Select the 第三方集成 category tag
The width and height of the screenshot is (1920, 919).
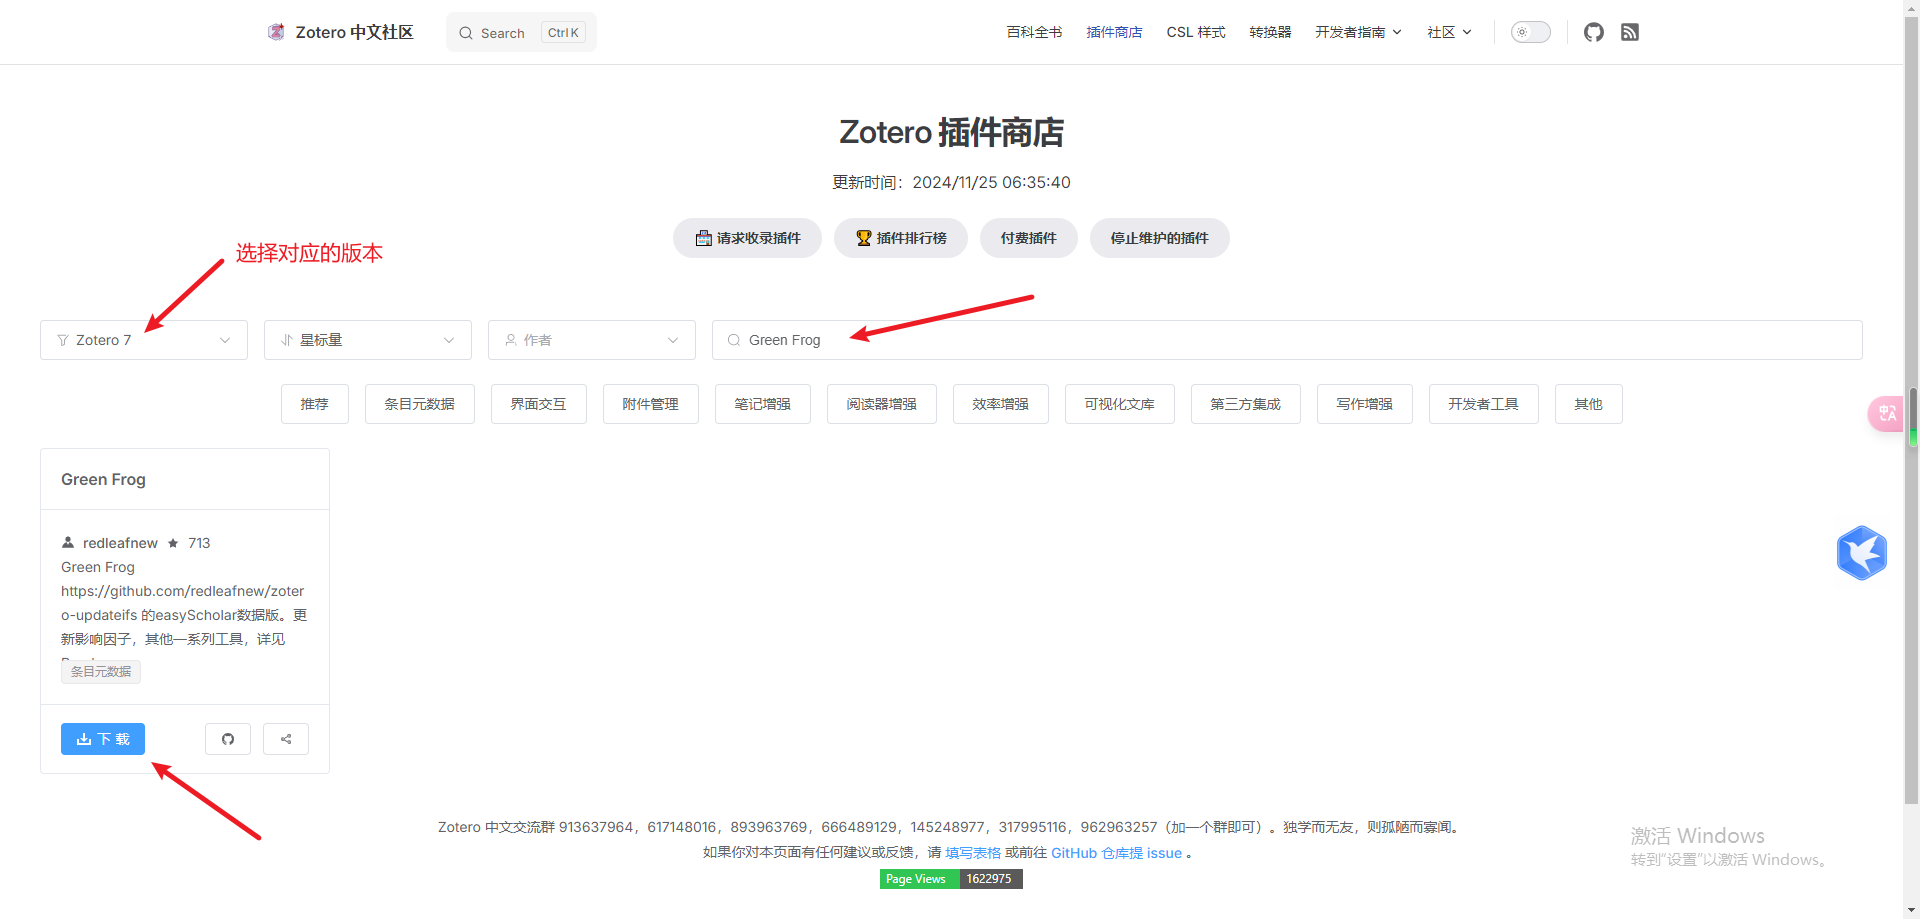(x=1246, y=404)
